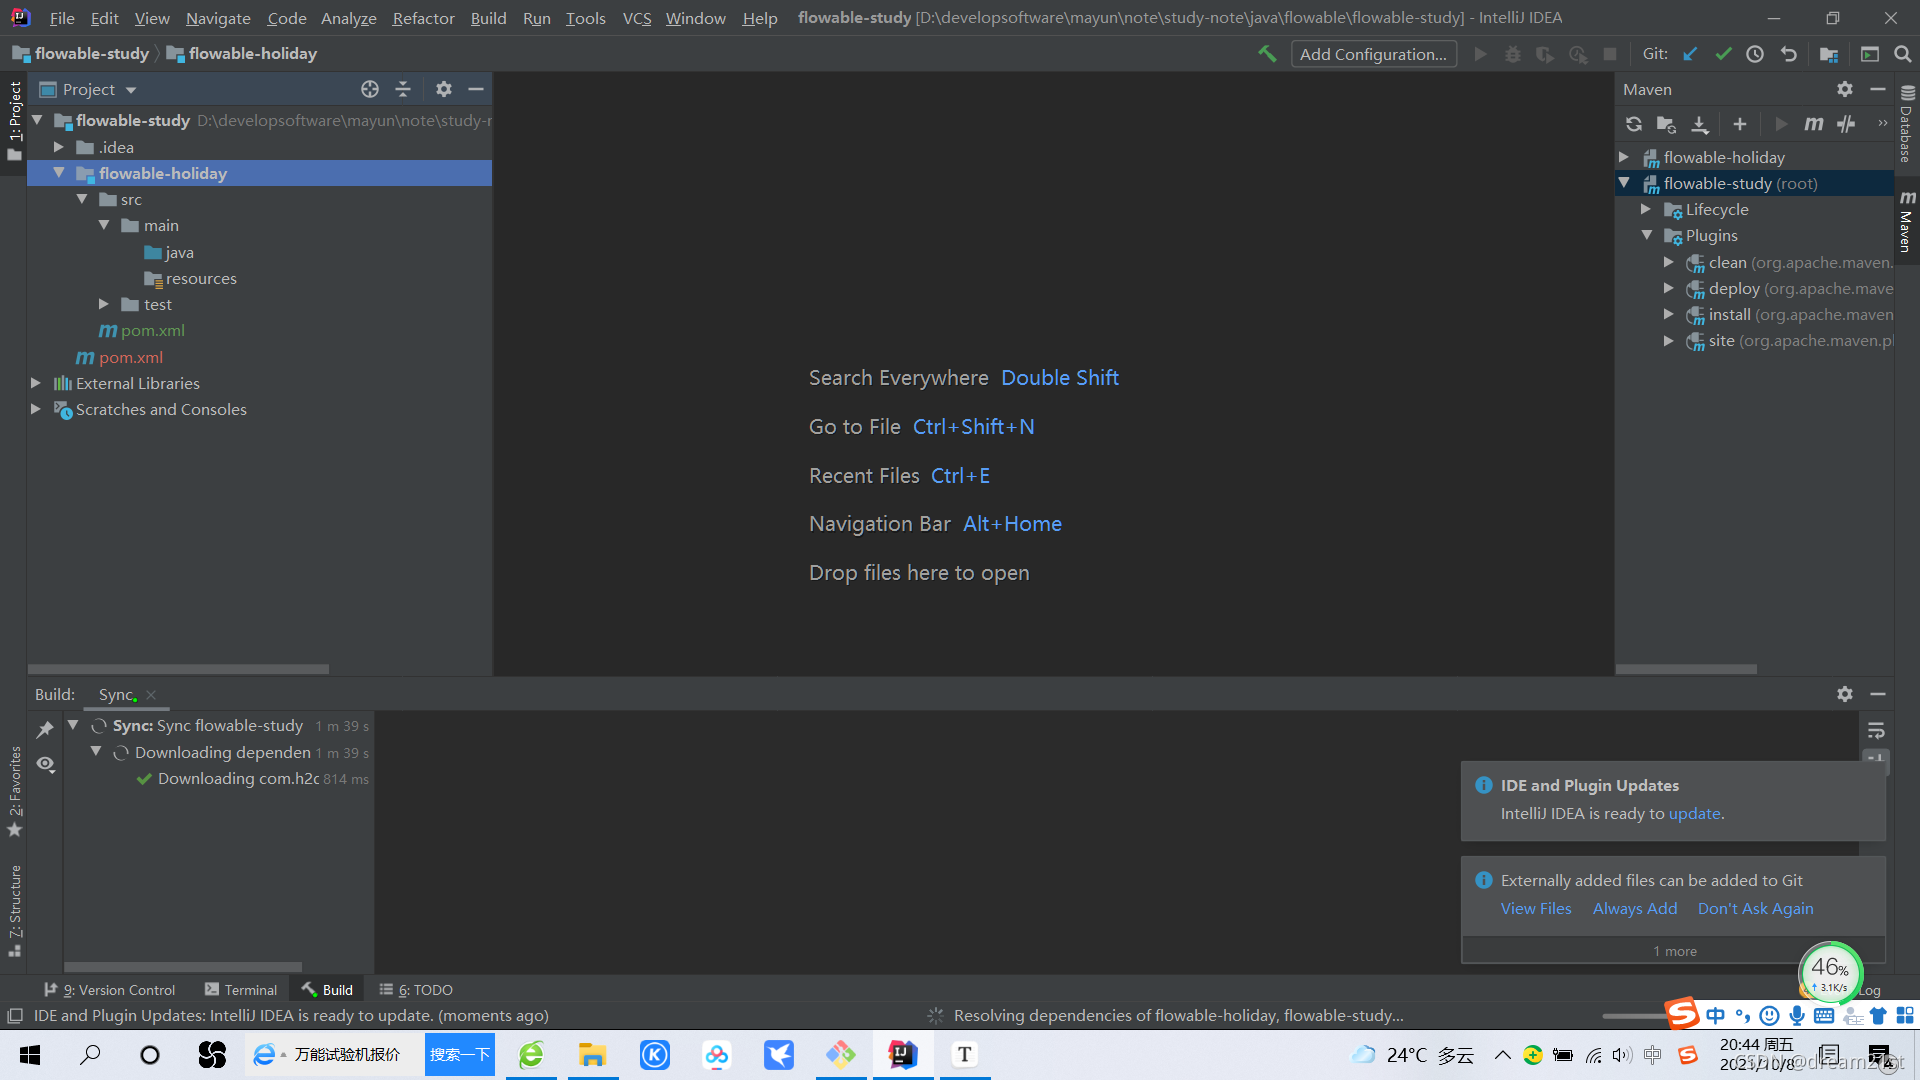Close the Sync build tab
Screen dimensions: 1920x1080
pos(151,695)
